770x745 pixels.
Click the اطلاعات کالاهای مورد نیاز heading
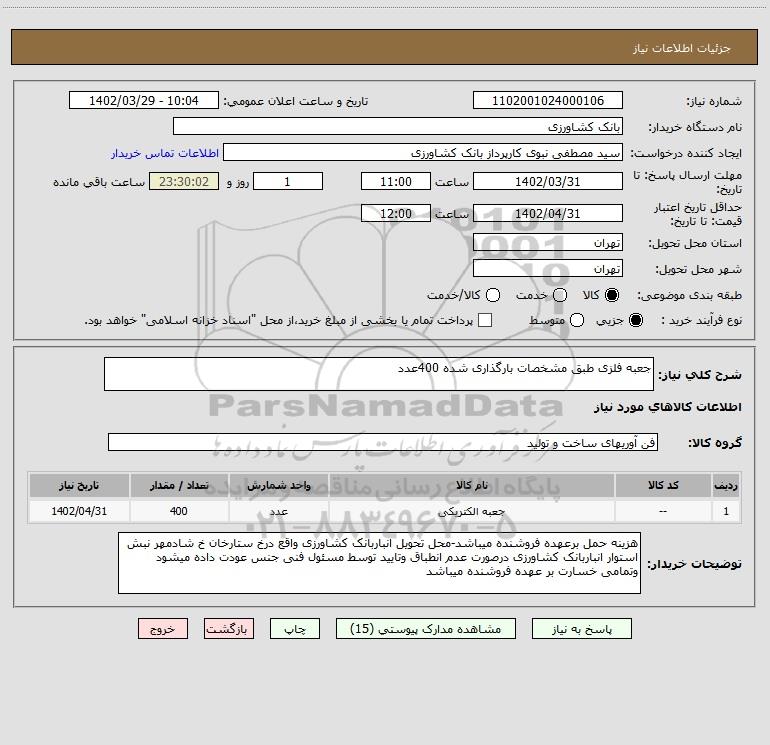[667, 407]
